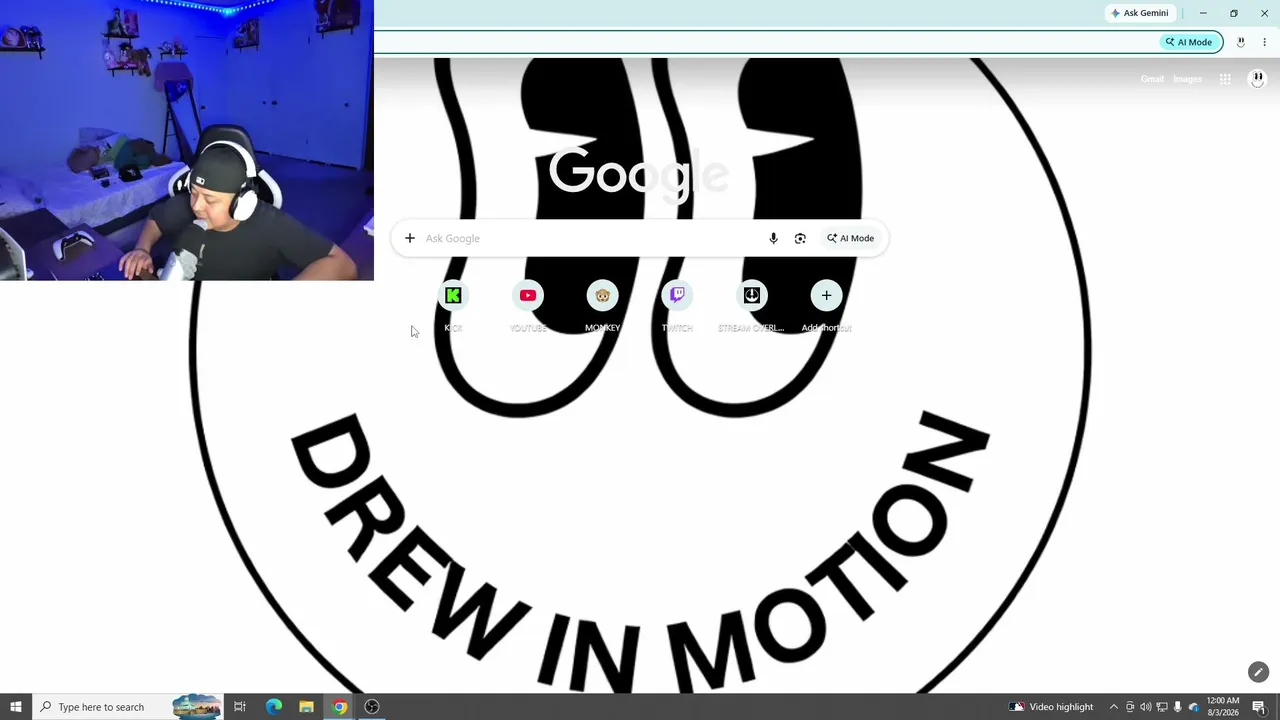Open OBS Studio from the taskbar

[x=372, y=707]
